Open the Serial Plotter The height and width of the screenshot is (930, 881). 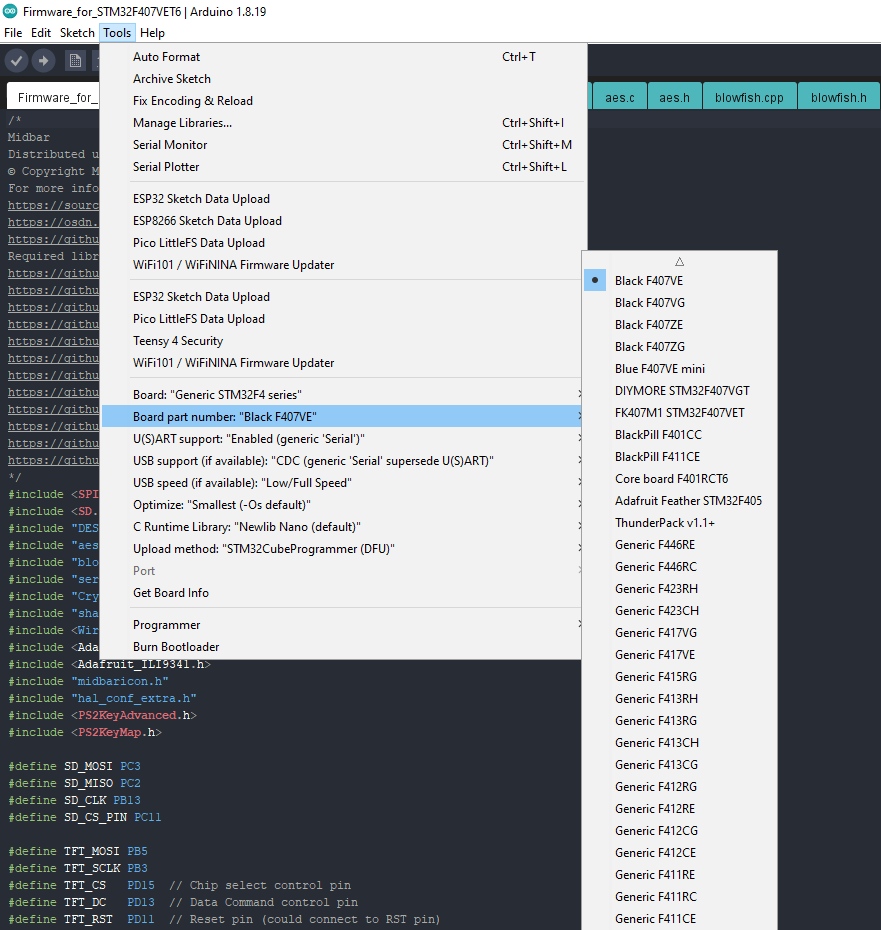(x=166, y=166)
